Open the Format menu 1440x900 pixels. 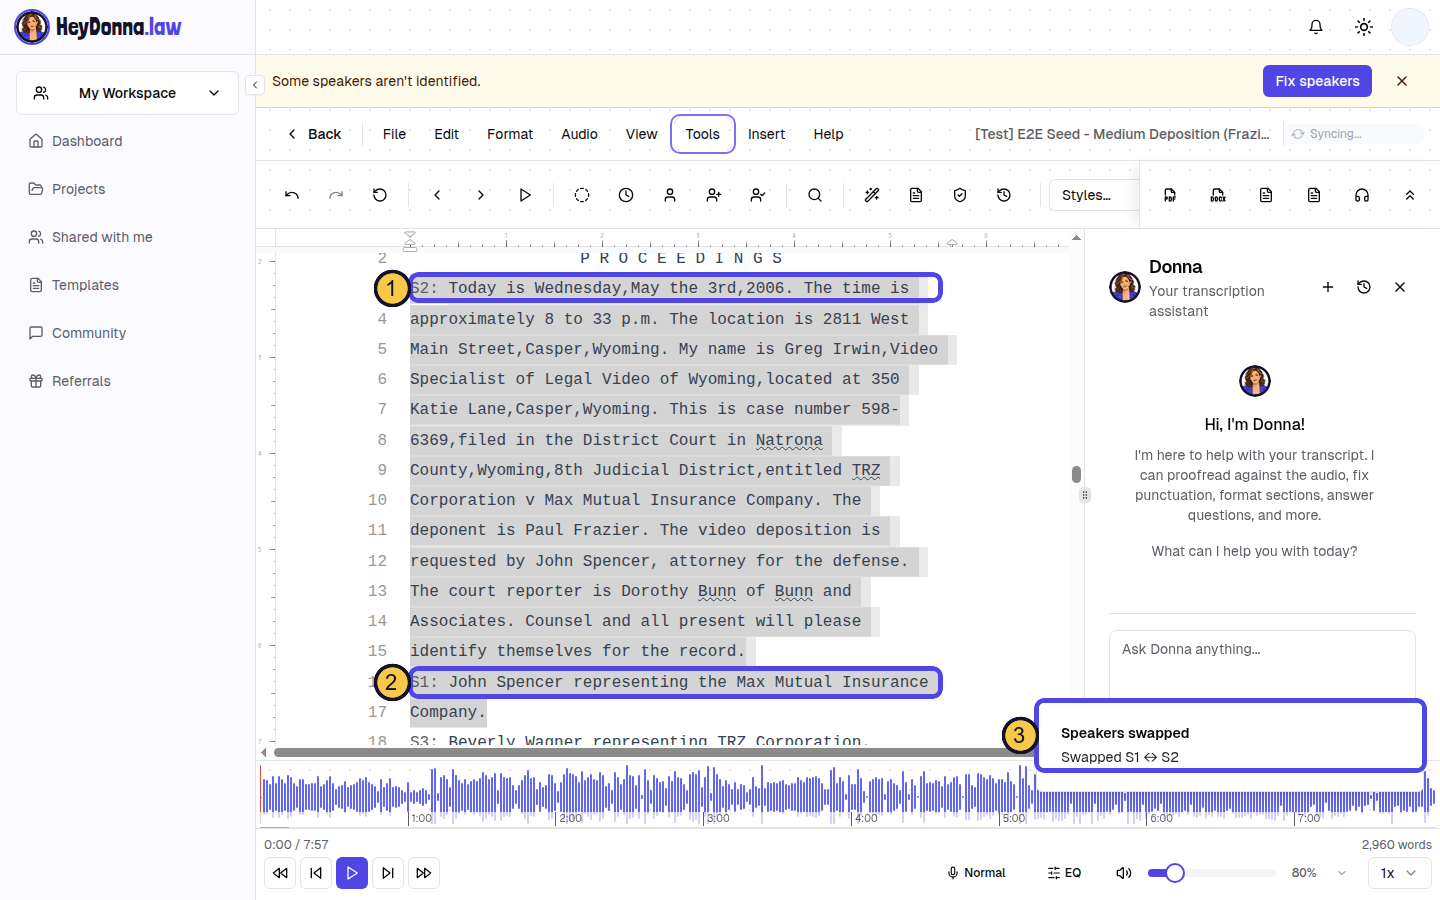(510, 134)
